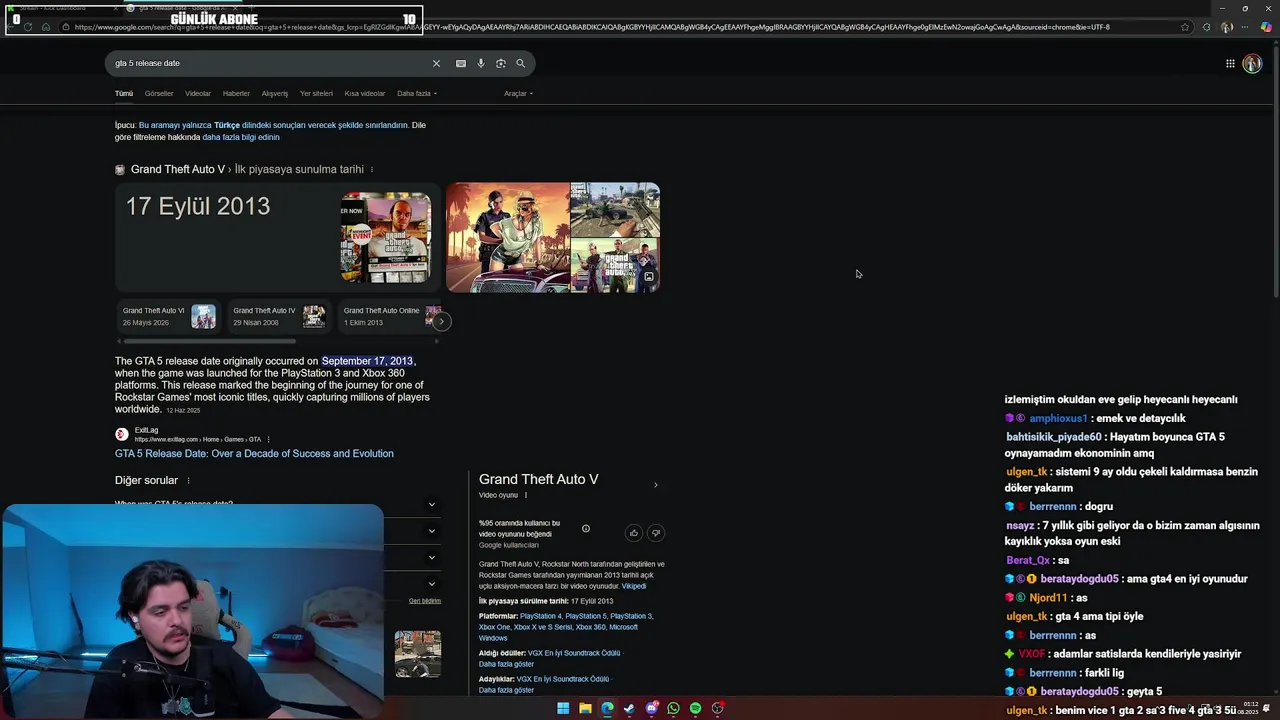The image size is (1280, 720).
Task: Expand the fourth Diğer sorular question
Action: pos(432,584)
